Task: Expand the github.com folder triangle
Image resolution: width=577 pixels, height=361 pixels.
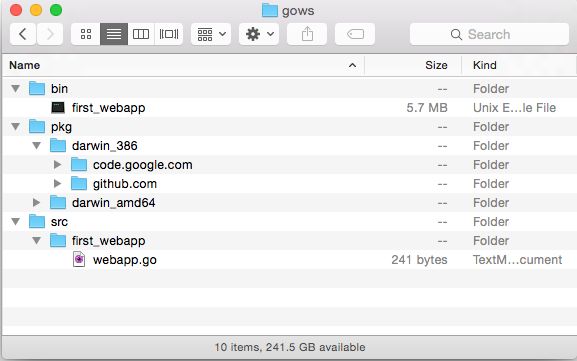Action: coord(57,183)
